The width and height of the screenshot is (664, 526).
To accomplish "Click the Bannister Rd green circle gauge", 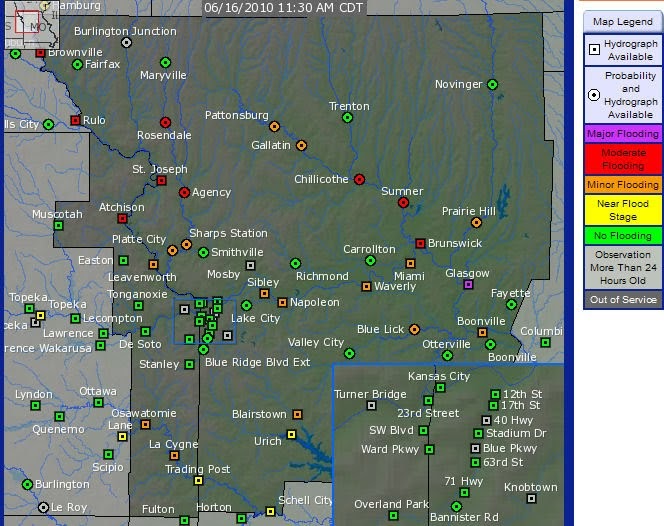I will pos(456,506).
